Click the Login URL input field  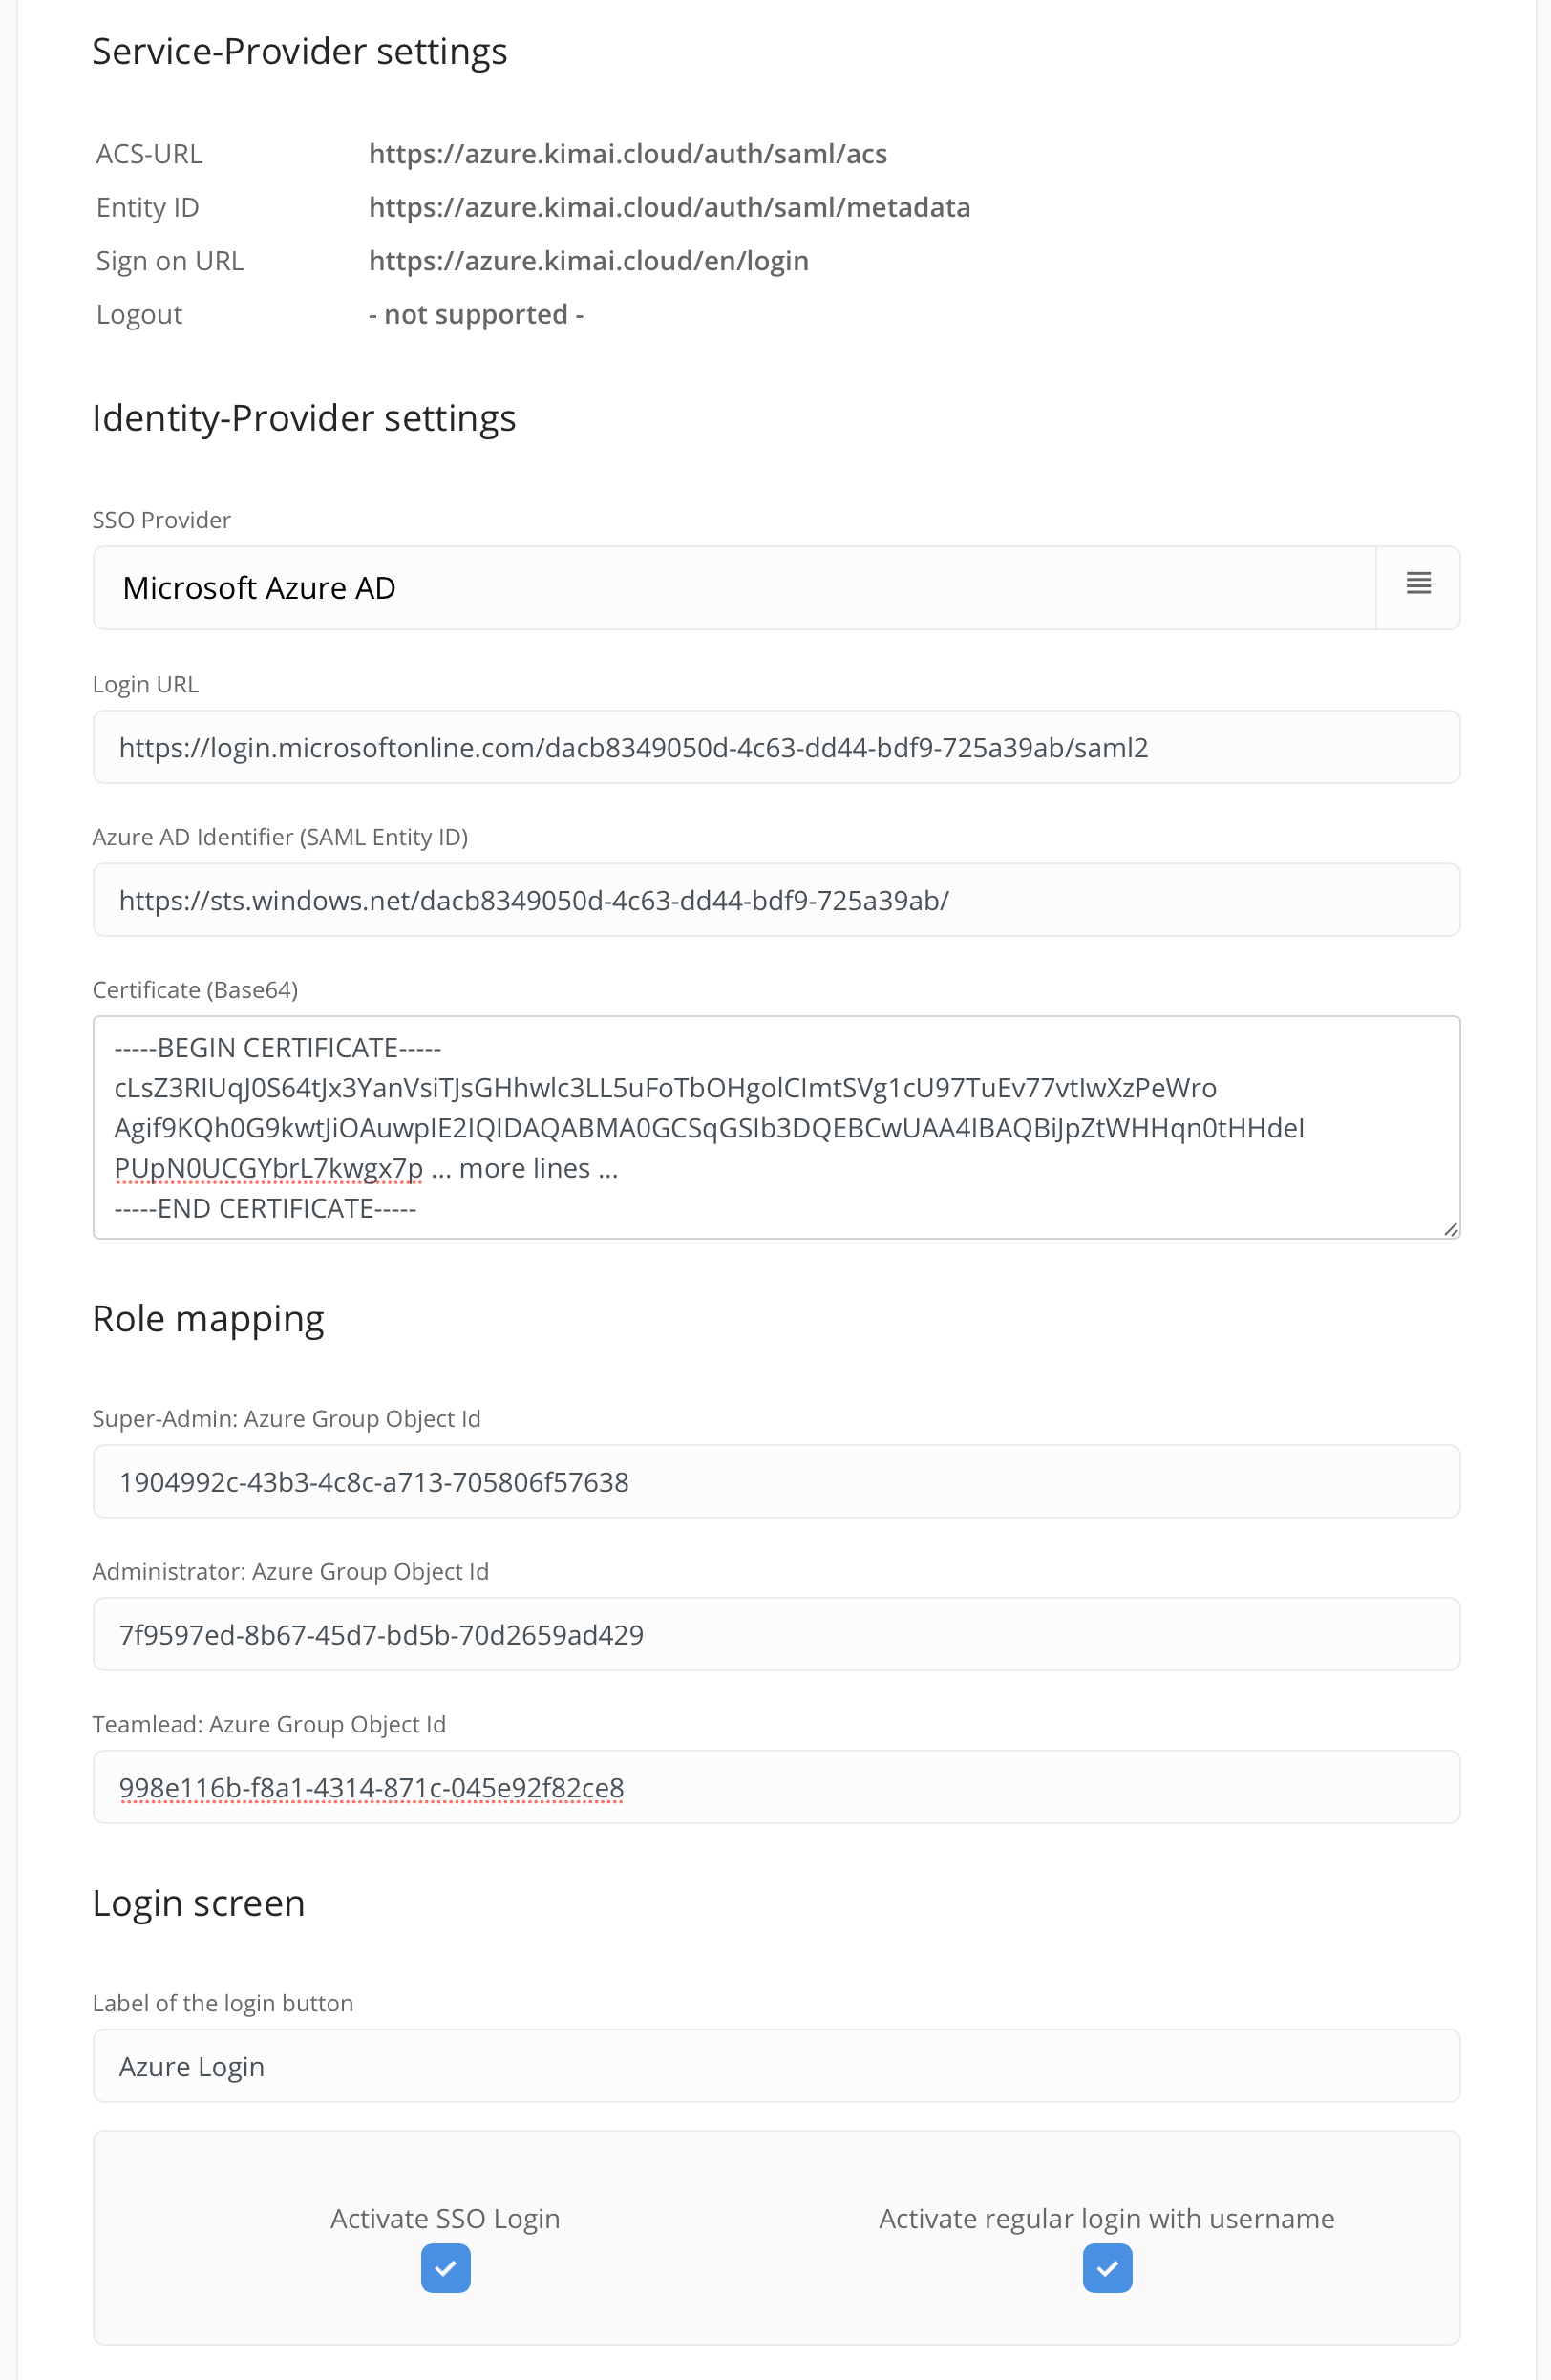tap(776, 747)
